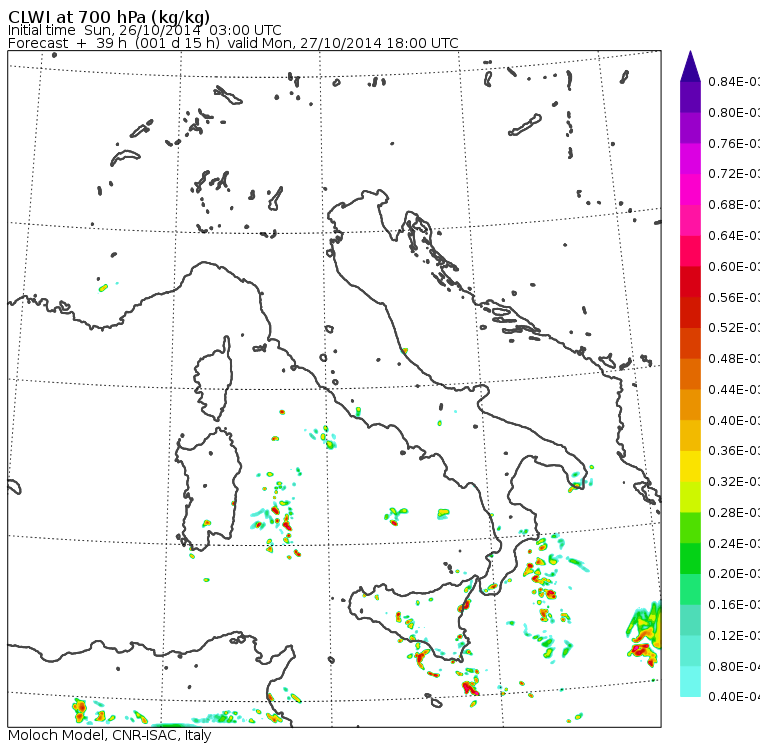
Task: Click the 0.52E-03 colorbar label
Action: pos(734,328)
